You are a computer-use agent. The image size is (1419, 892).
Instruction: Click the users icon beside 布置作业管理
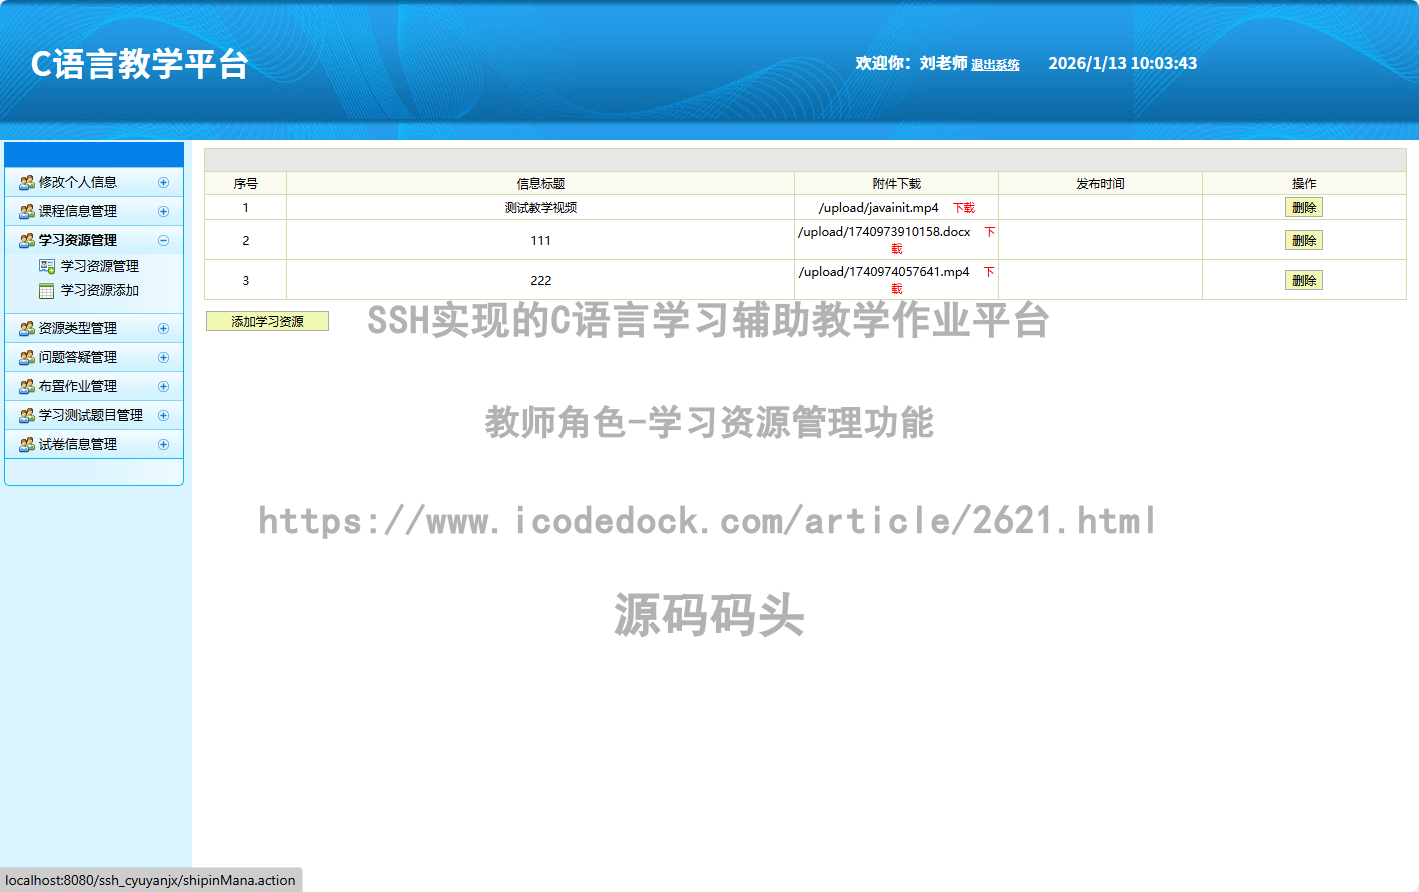coord(27,387)
